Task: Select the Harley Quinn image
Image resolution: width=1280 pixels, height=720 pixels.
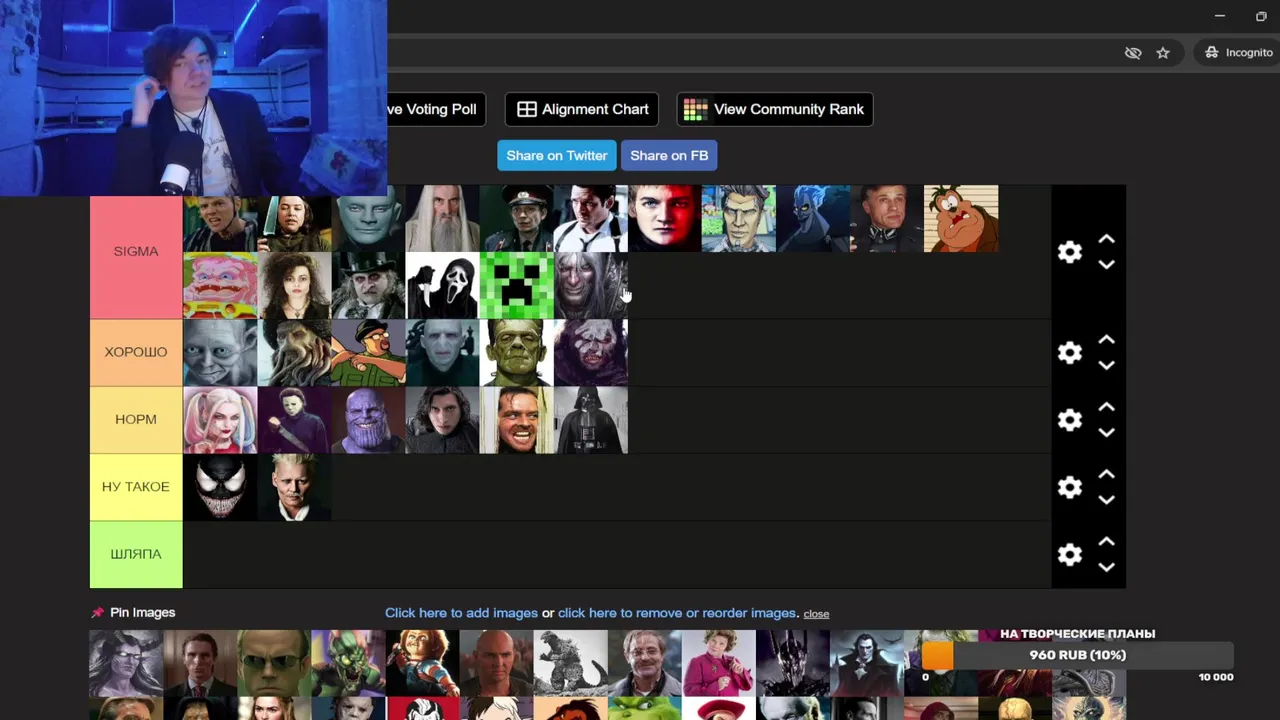Action: coord(220,420)
